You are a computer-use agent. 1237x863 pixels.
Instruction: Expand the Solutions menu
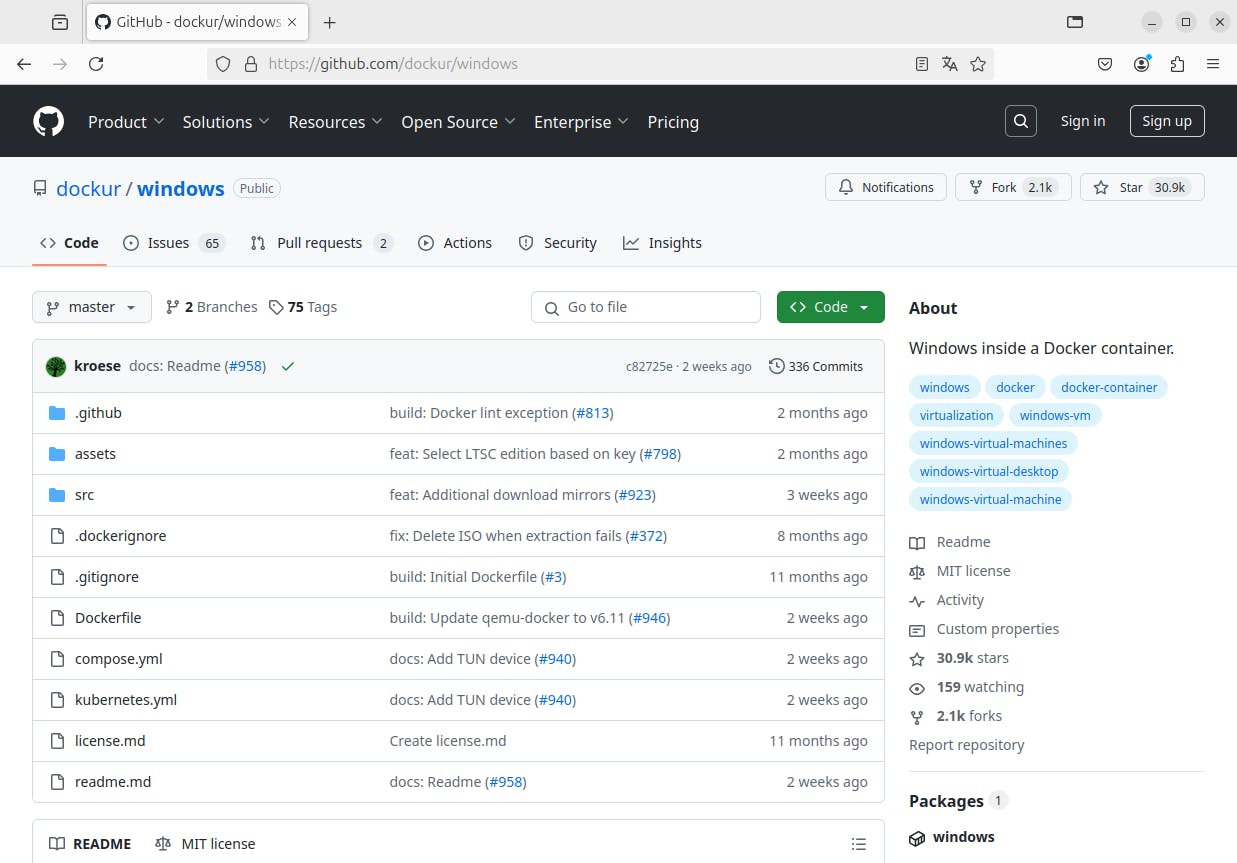coord(226,121)
